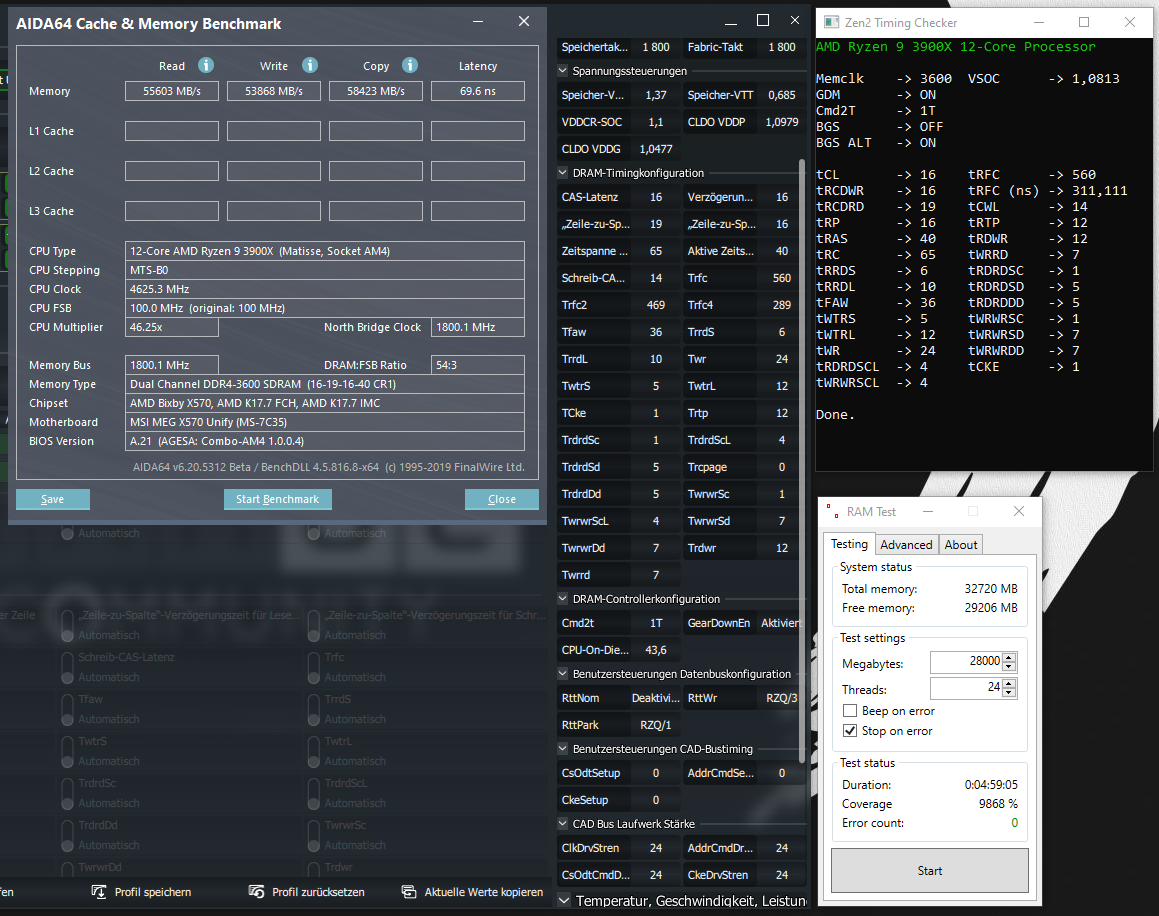Click Start Benchmark in AIDA64
The image size is (1159, 916).
click(277, 499)
